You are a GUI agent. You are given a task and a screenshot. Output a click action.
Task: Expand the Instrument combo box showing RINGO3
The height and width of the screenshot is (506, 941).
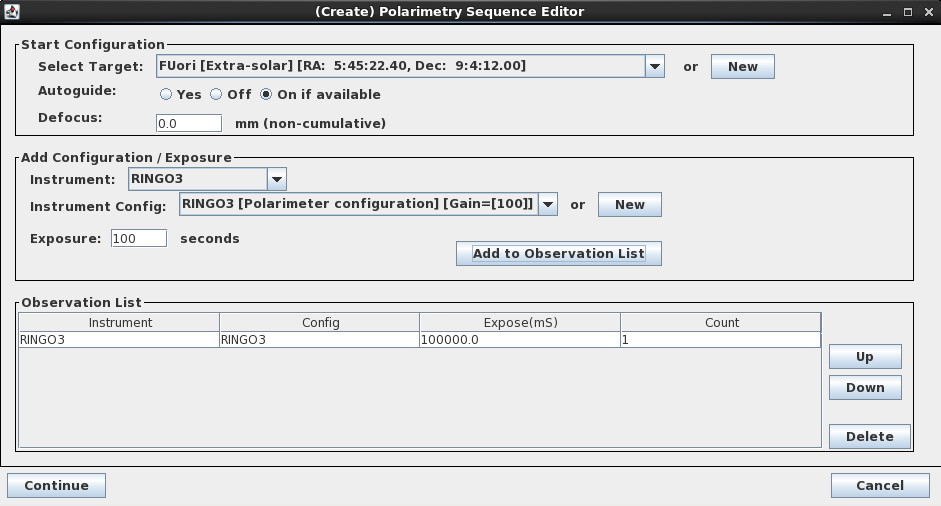208,179
